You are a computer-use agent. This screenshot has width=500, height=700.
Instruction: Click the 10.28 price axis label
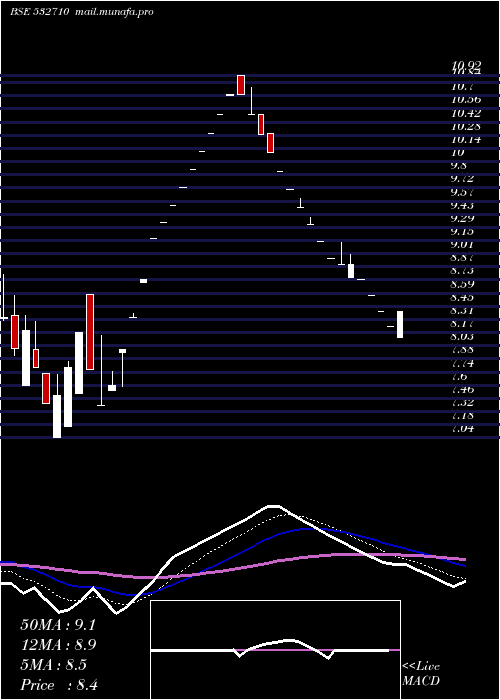tap(466, 126)
